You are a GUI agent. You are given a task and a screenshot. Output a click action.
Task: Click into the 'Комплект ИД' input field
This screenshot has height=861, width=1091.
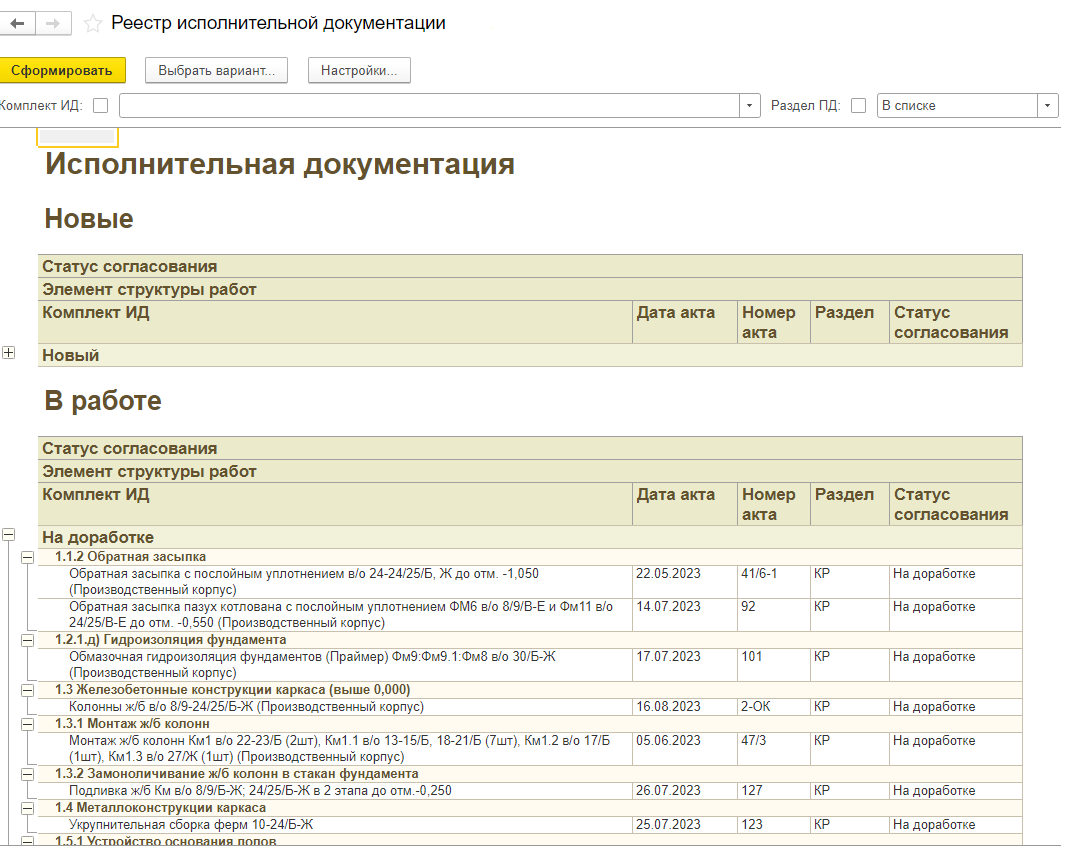(x=429, y=106)
